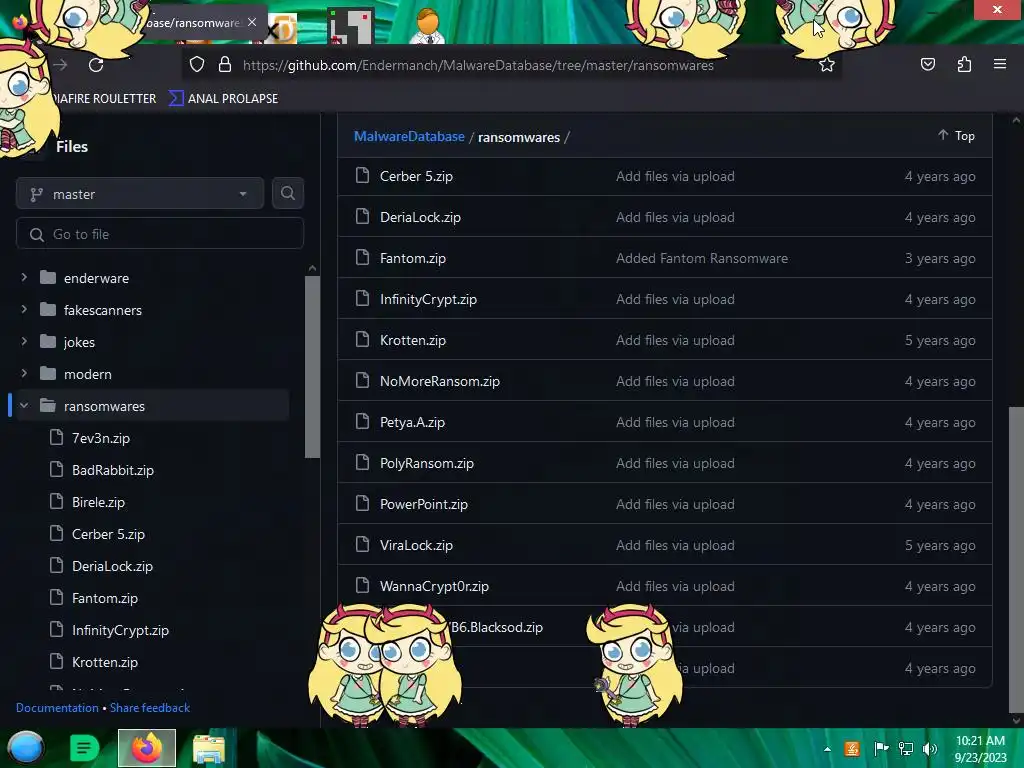Open the Firefox hamburger application menu
This screenshot has height=768, width=1024.
[1000, 65]
